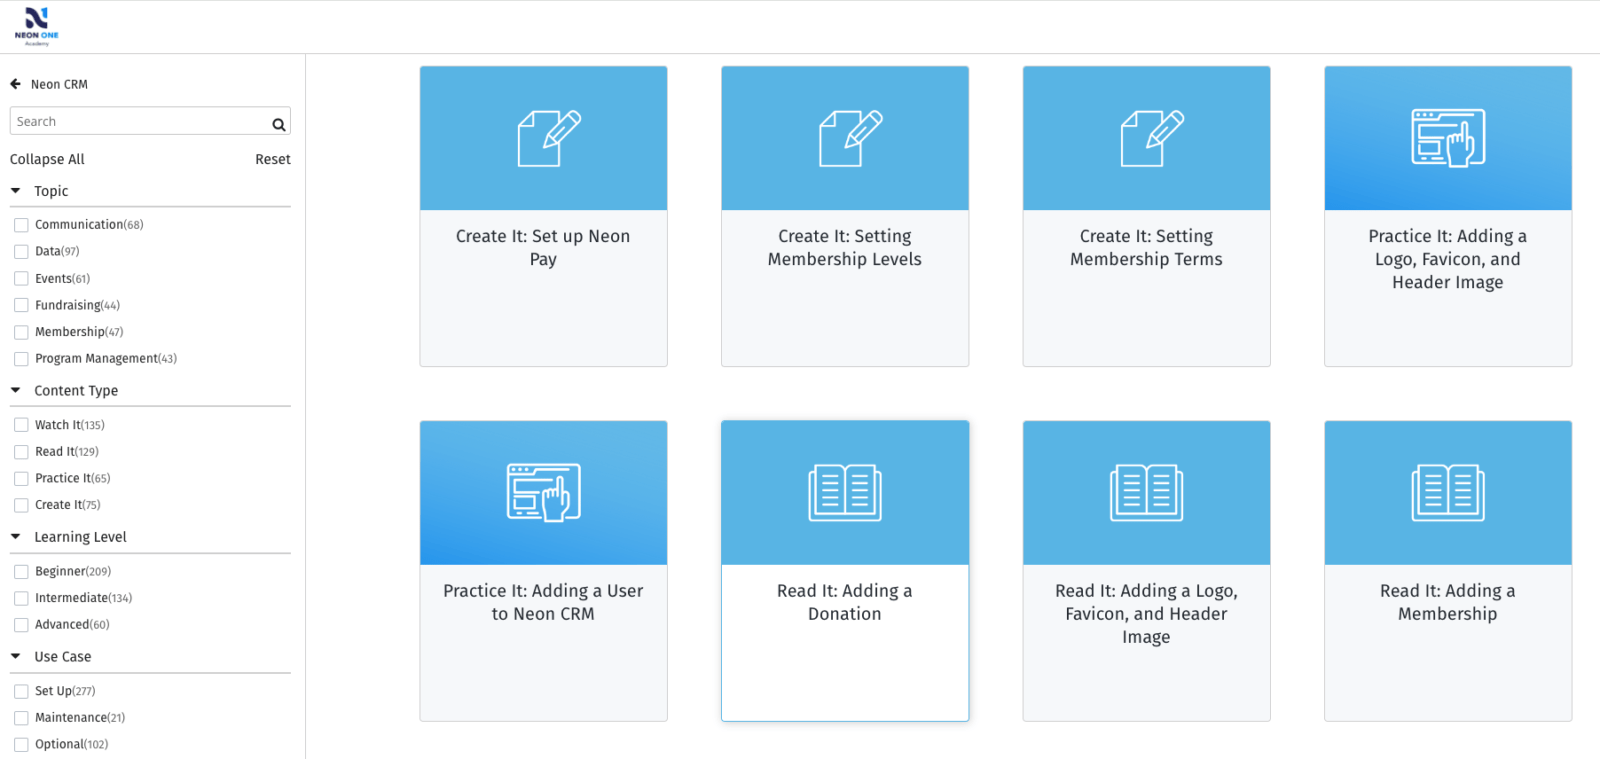Select the Membership topic checkbox
The height and width of the screenshot is (759, 1600).
(21, 332)
